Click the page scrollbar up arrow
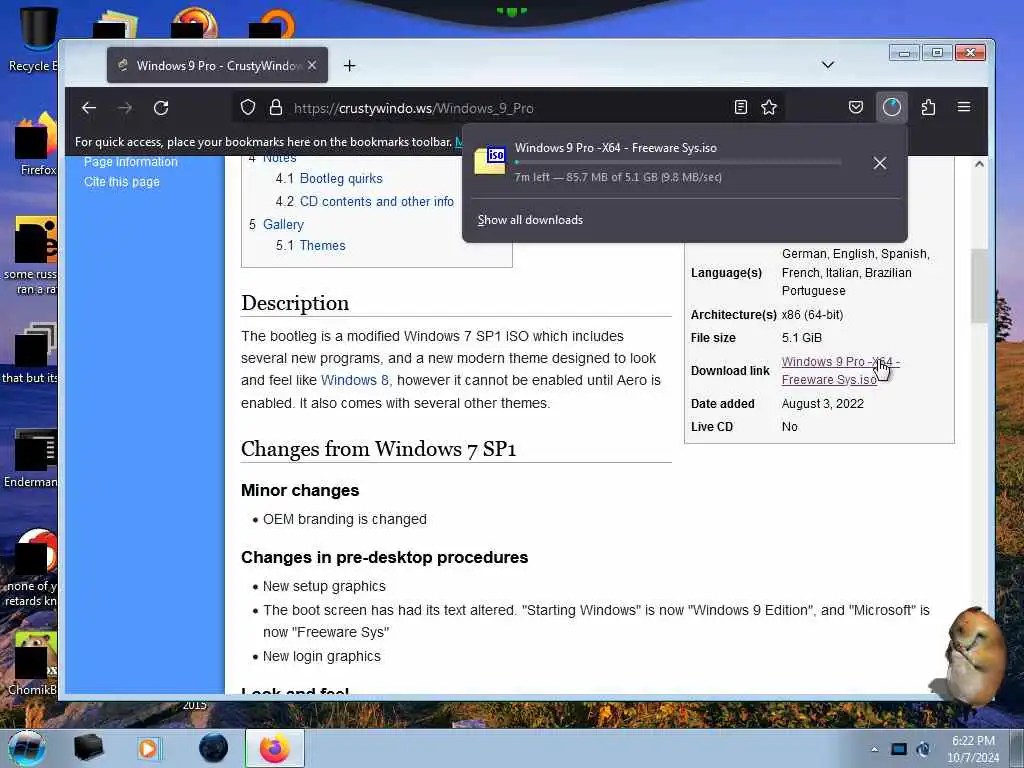Viewport: 1024px width, 768px height. tap(979, 164)
